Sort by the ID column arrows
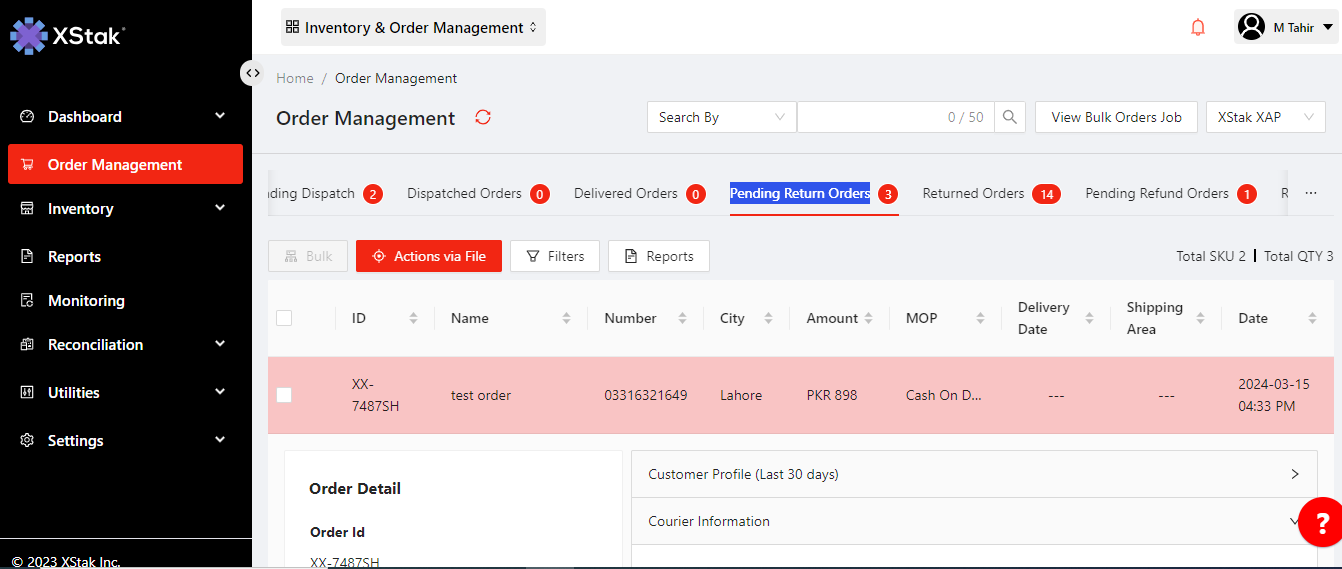 [x=413, y=318]
